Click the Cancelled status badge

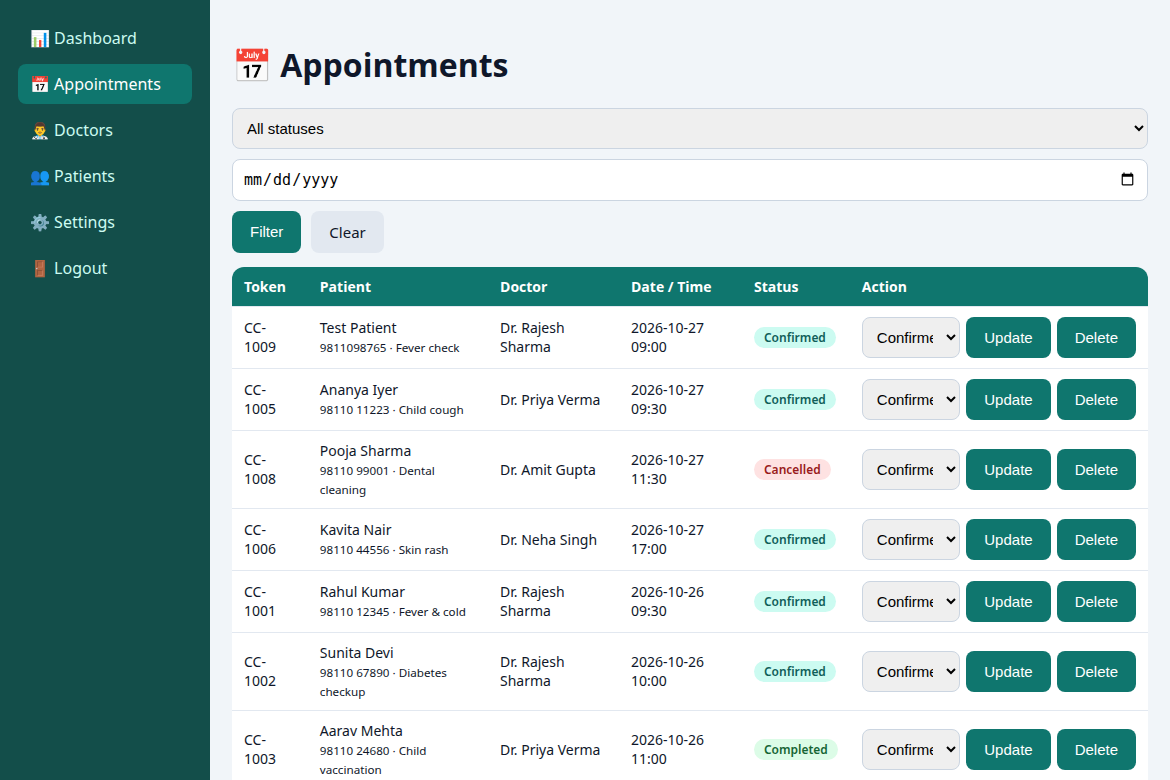click(x=792, y=469)
